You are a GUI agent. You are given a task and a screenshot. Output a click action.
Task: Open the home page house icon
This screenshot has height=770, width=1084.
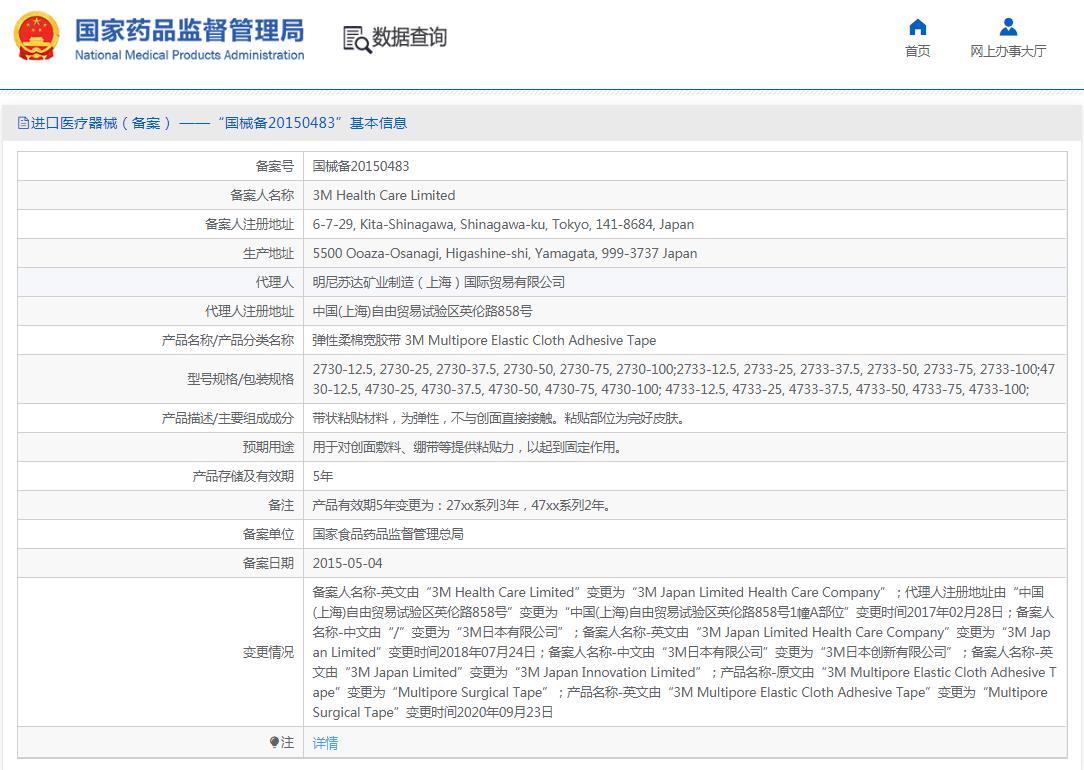pos(917,27)
